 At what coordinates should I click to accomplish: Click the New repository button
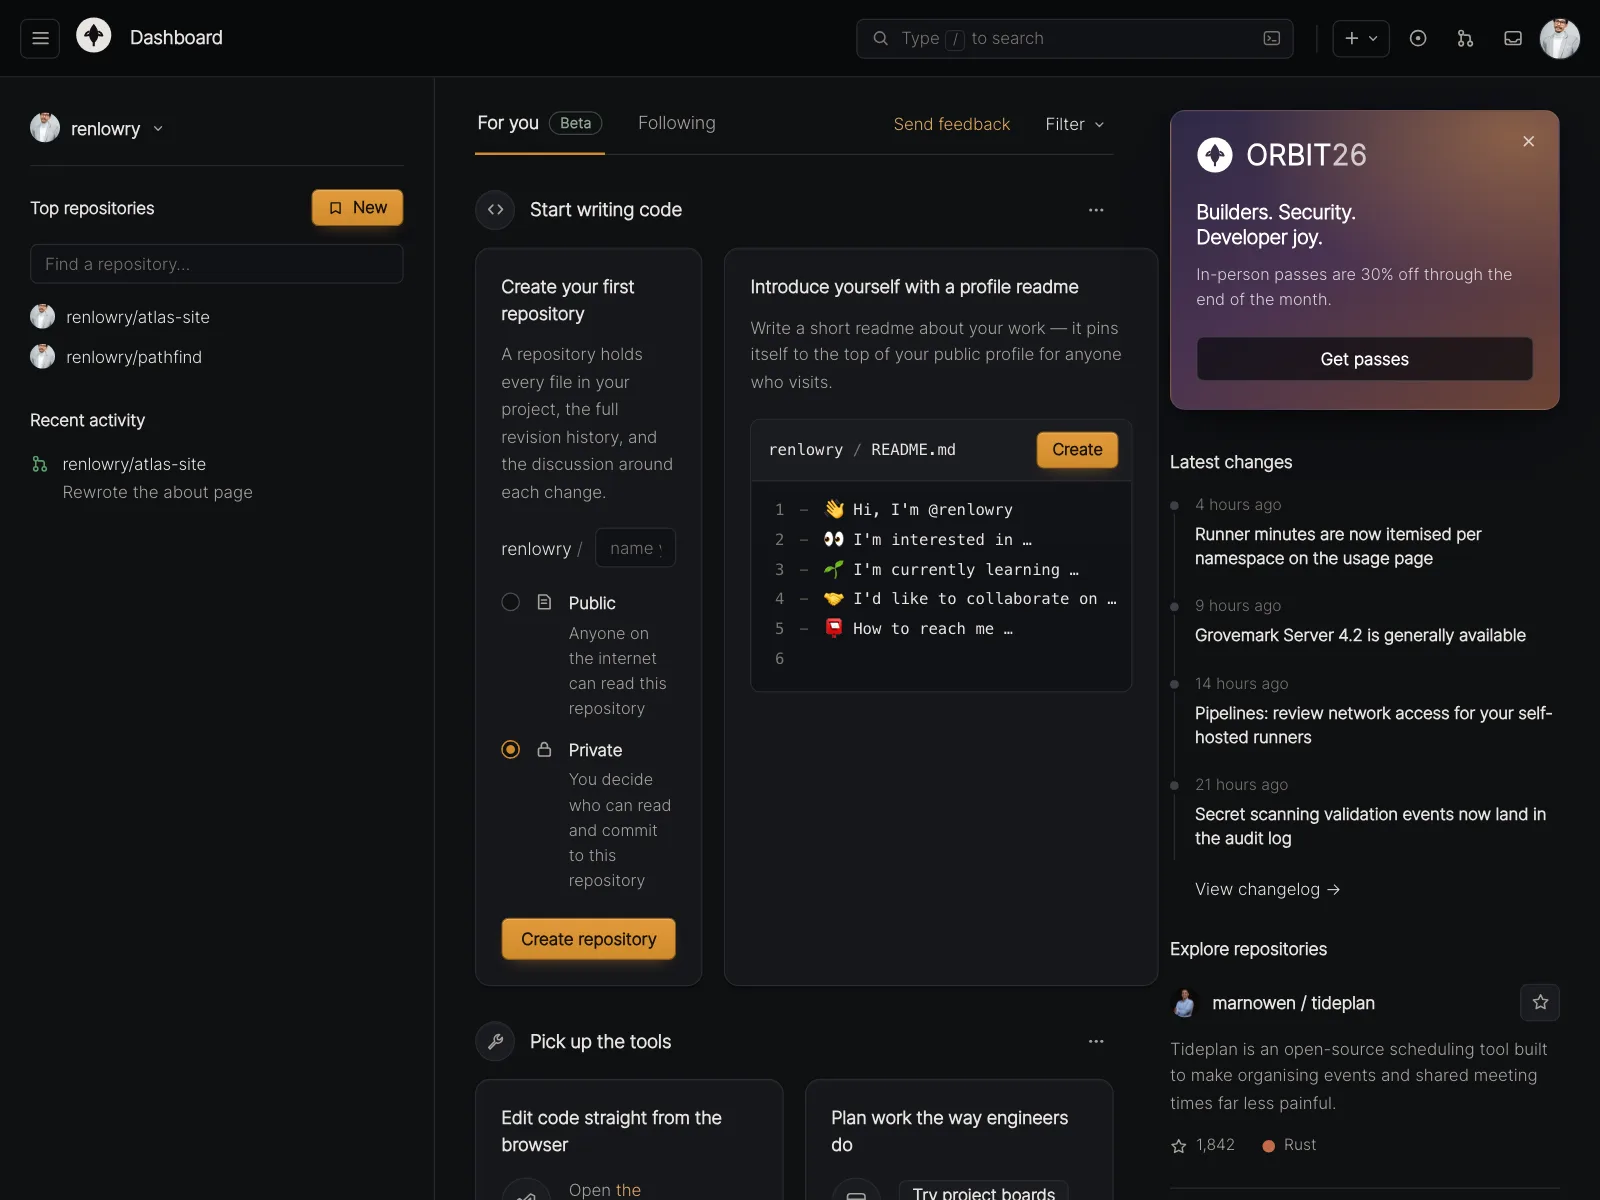357,208
